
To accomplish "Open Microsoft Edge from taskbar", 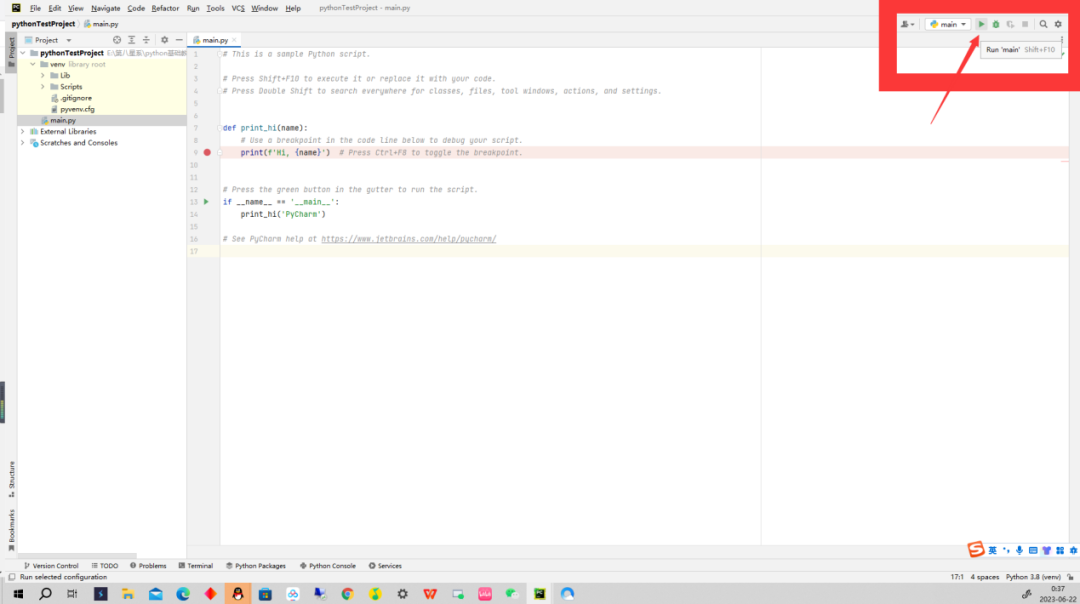I will [183, 594].
